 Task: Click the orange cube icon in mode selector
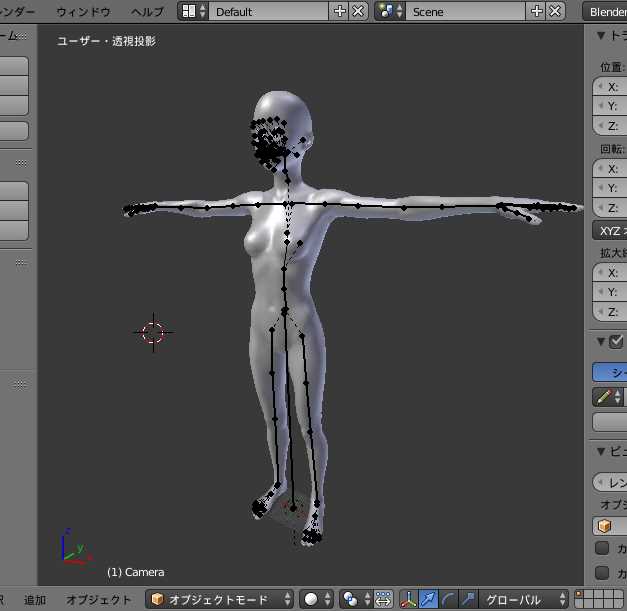(158, 599)
